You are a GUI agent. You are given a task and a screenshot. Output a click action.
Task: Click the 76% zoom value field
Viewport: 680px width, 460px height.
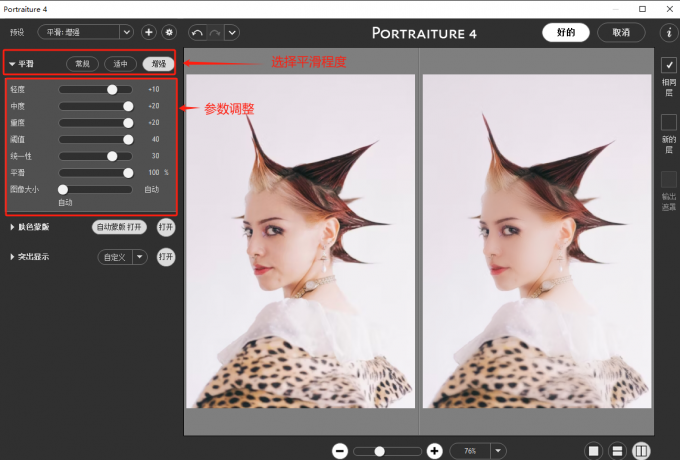click(x=470, y=451)
